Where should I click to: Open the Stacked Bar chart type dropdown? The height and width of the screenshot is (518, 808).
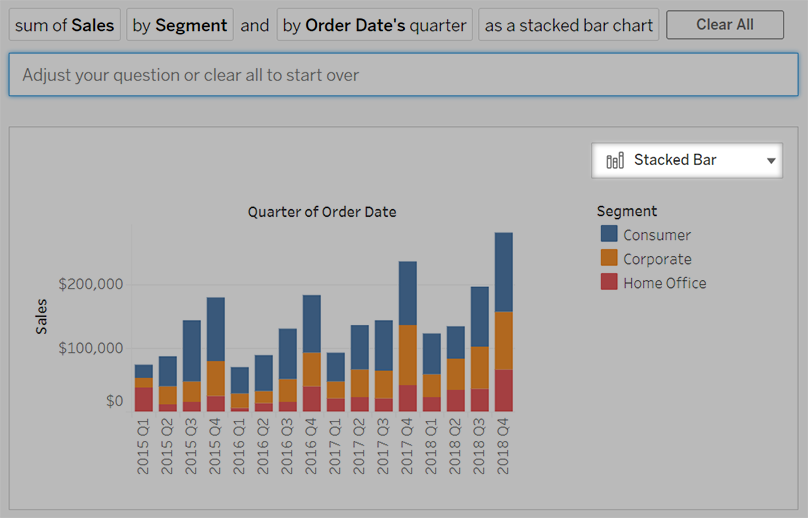point(687,160)
